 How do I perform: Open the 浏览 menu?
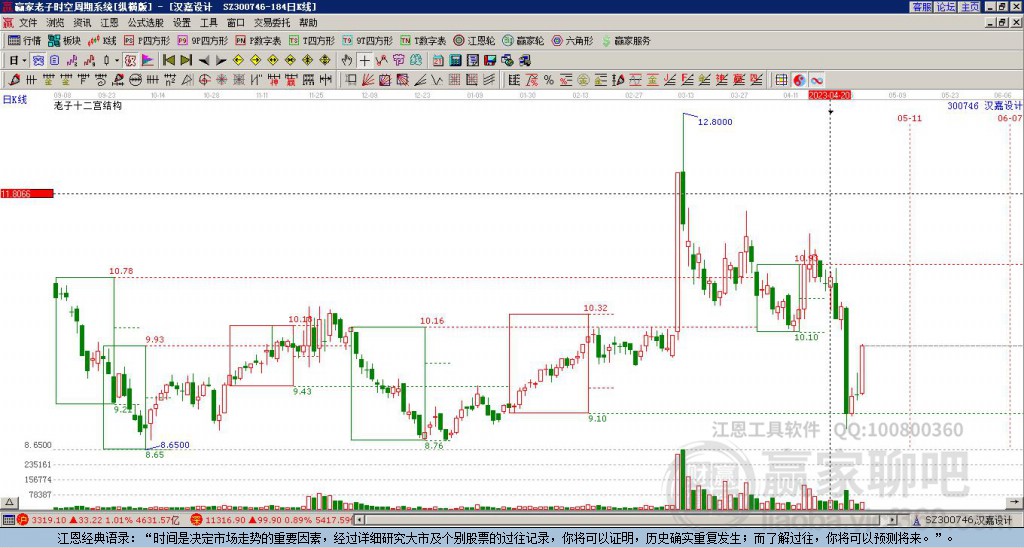point(56,23)
